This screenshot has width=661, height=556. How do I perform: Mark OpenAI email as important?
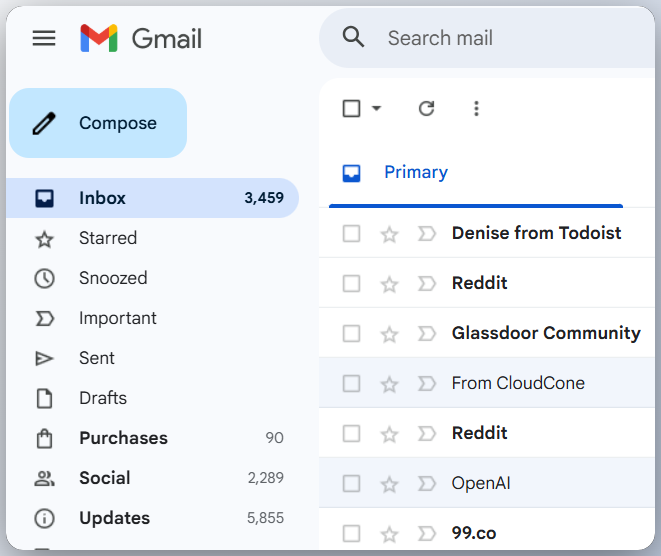pos(426,484)
